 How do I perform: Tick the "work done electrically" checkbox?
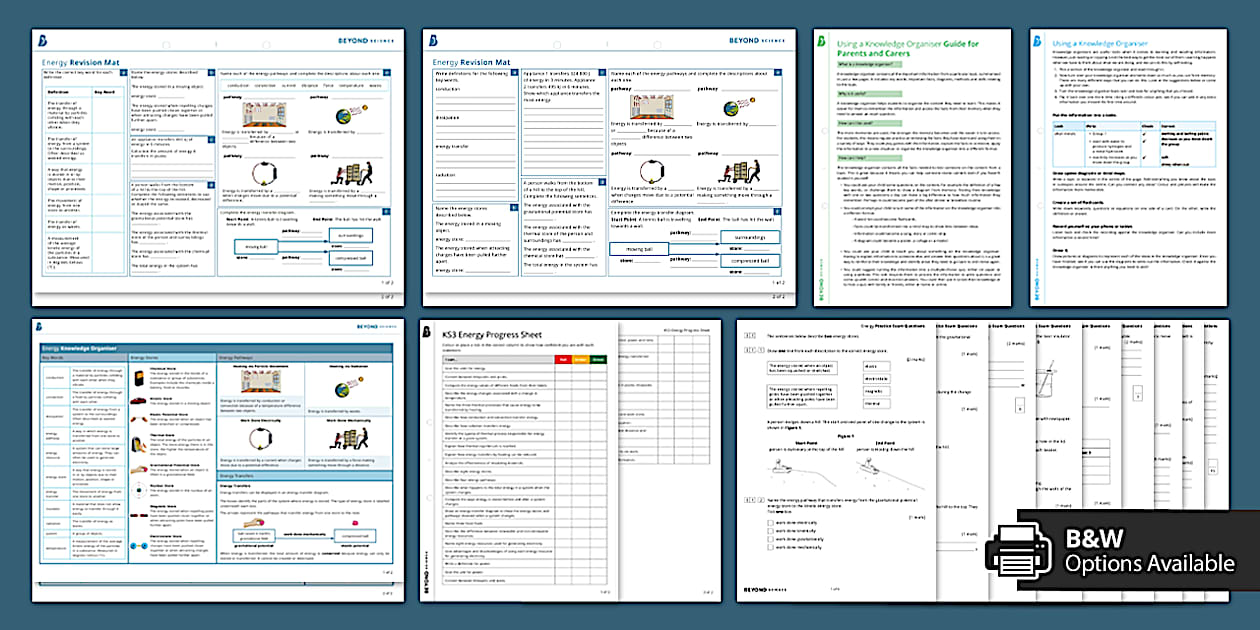point(770,522)
